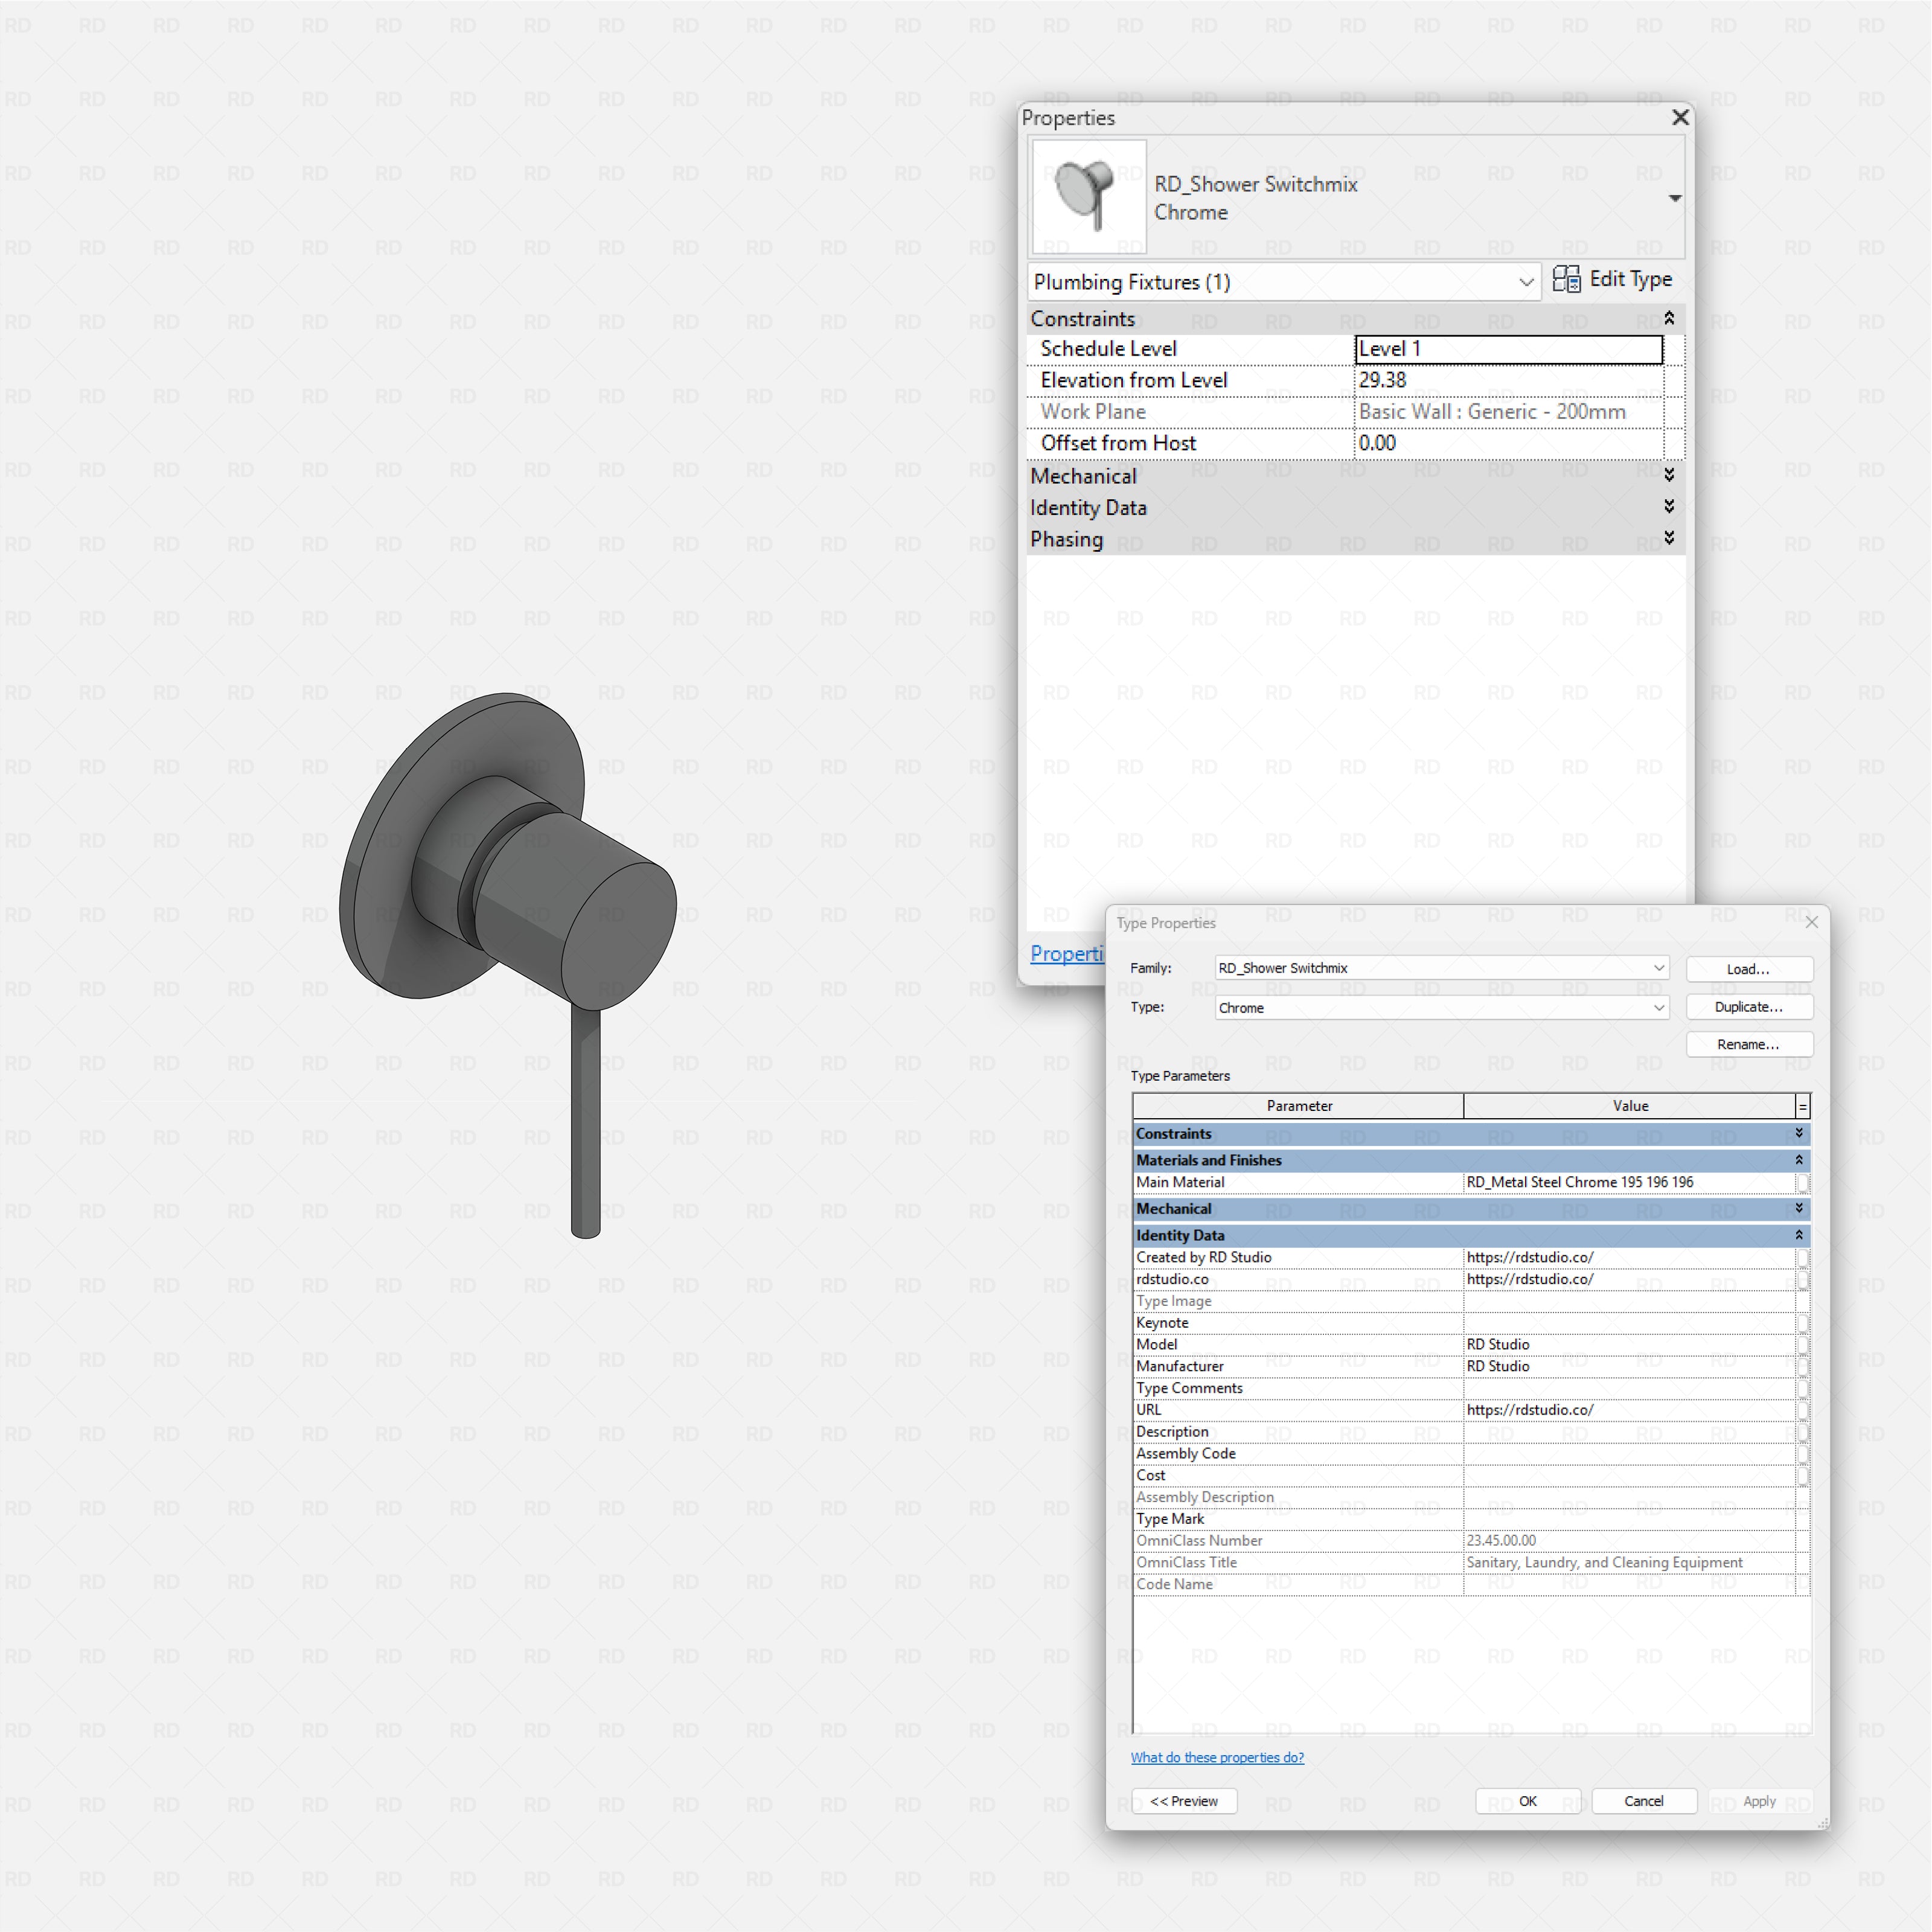The image size is (1932, 1932).
Task: Click the equals column header button
Action: coord(1803,1106)
